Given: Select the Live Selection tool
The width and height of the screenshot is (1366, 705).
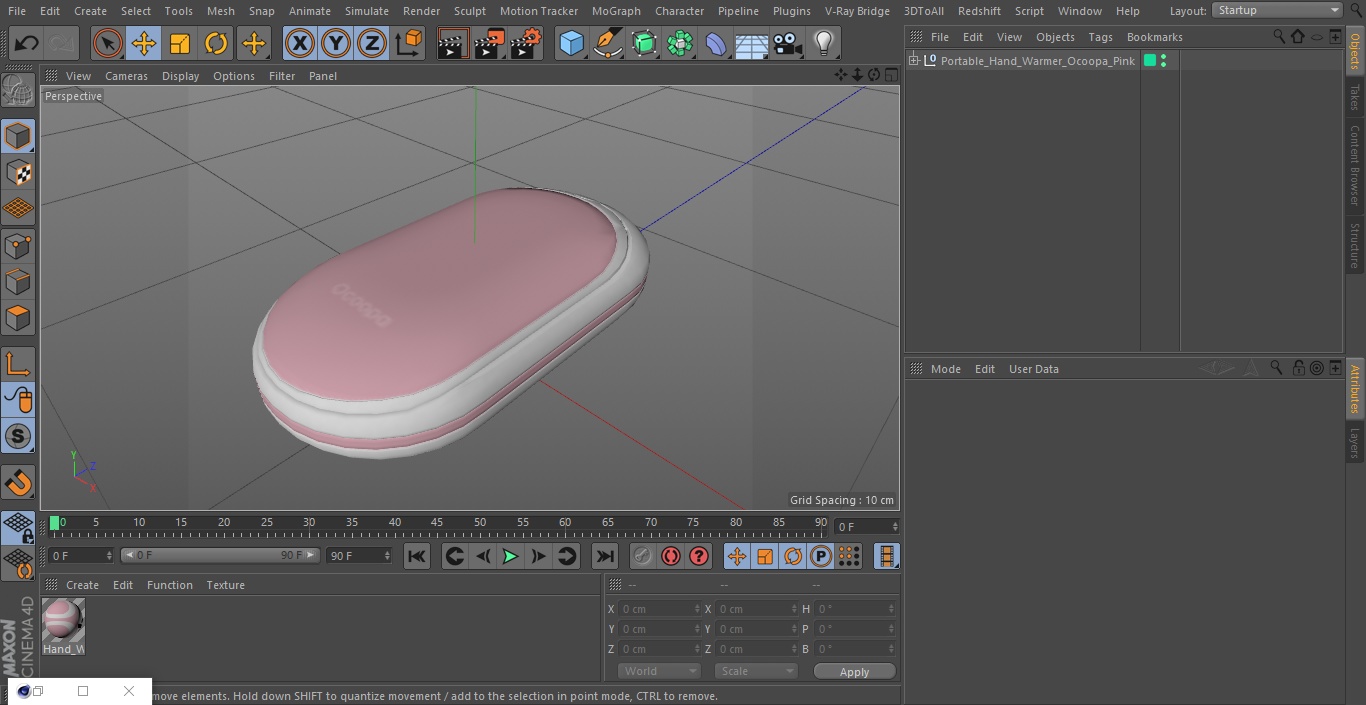Looking at the screenshot, I should (108, 43).
